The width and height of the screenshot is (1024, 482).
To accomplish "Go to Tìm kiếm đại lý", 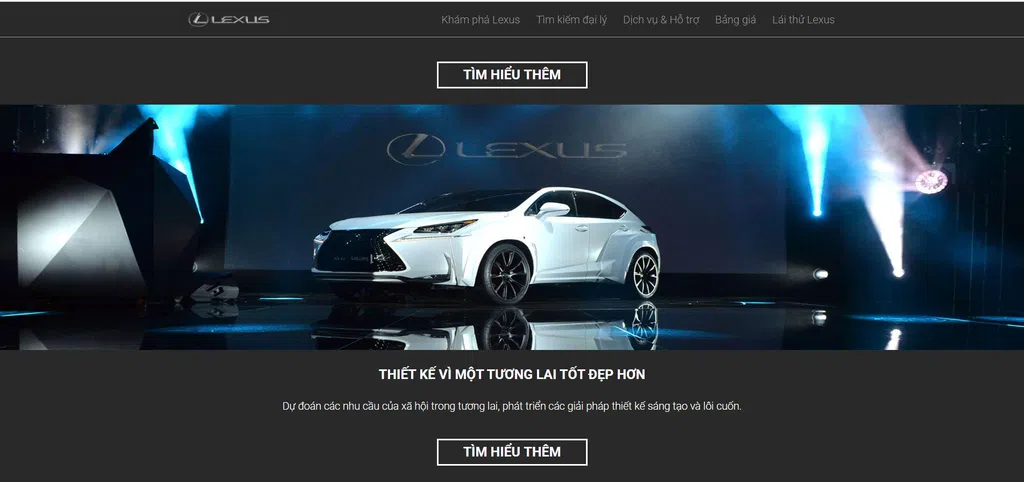I will (571, 20).
